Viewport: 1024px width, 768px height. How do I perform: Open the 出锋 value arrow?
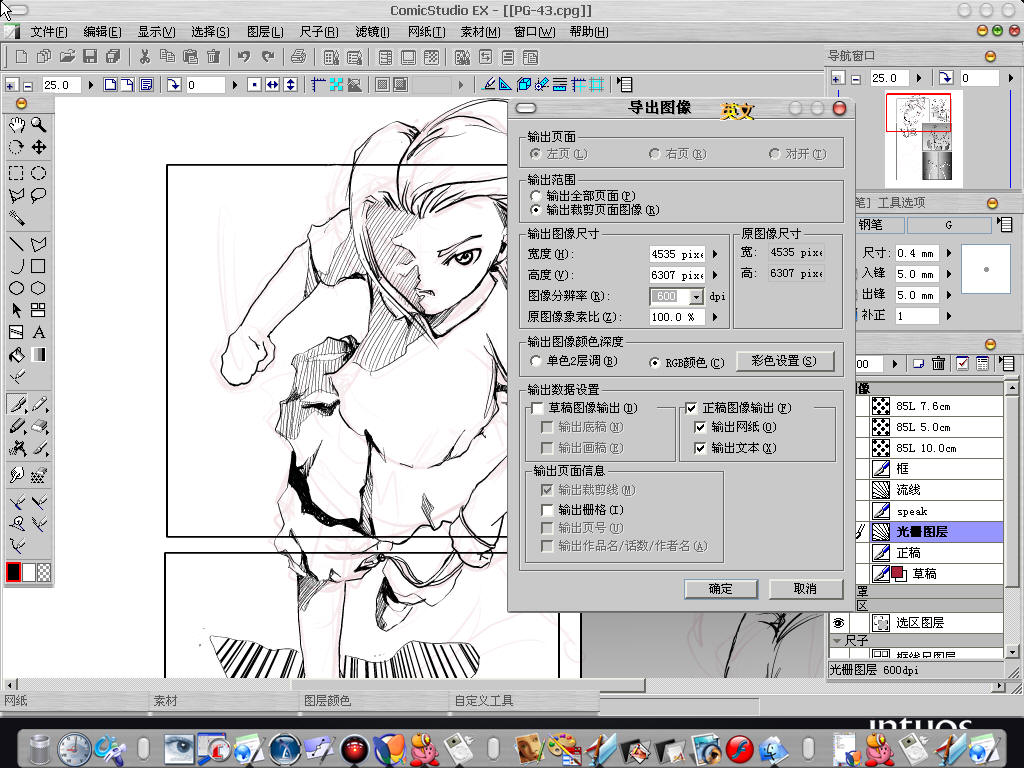point(949,295)
